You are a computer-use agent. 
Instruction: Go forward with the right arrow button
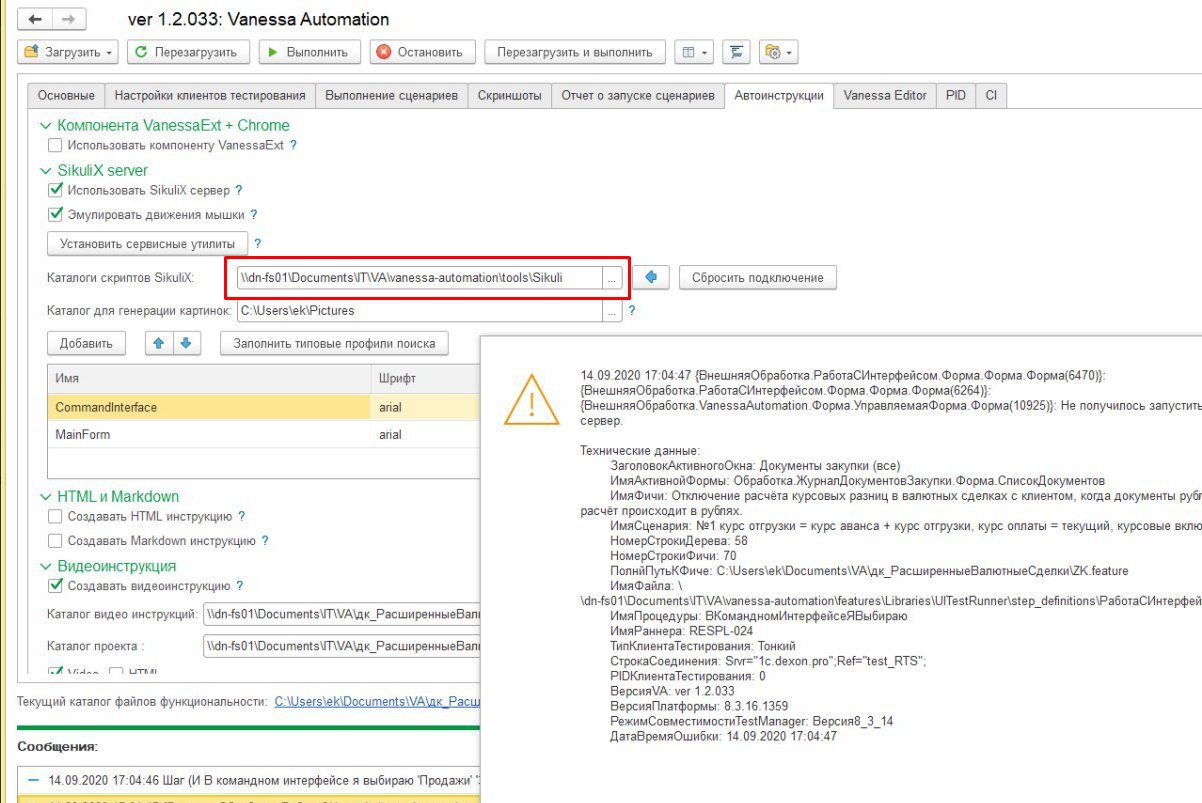click(67, 19)
